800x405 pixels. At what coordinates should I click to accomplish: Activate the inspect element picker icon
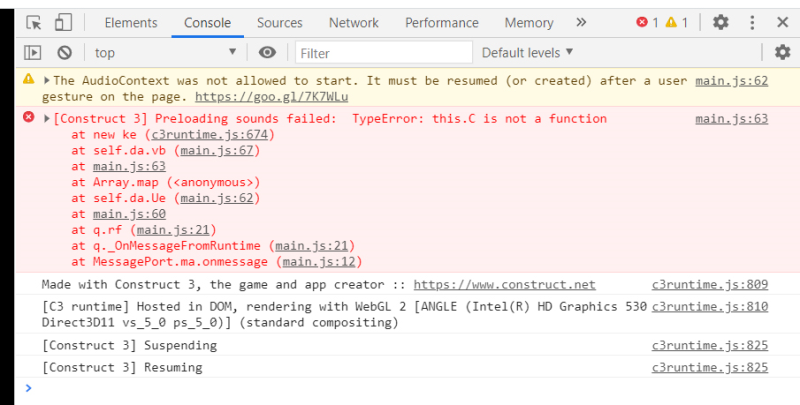click(34, 22)
